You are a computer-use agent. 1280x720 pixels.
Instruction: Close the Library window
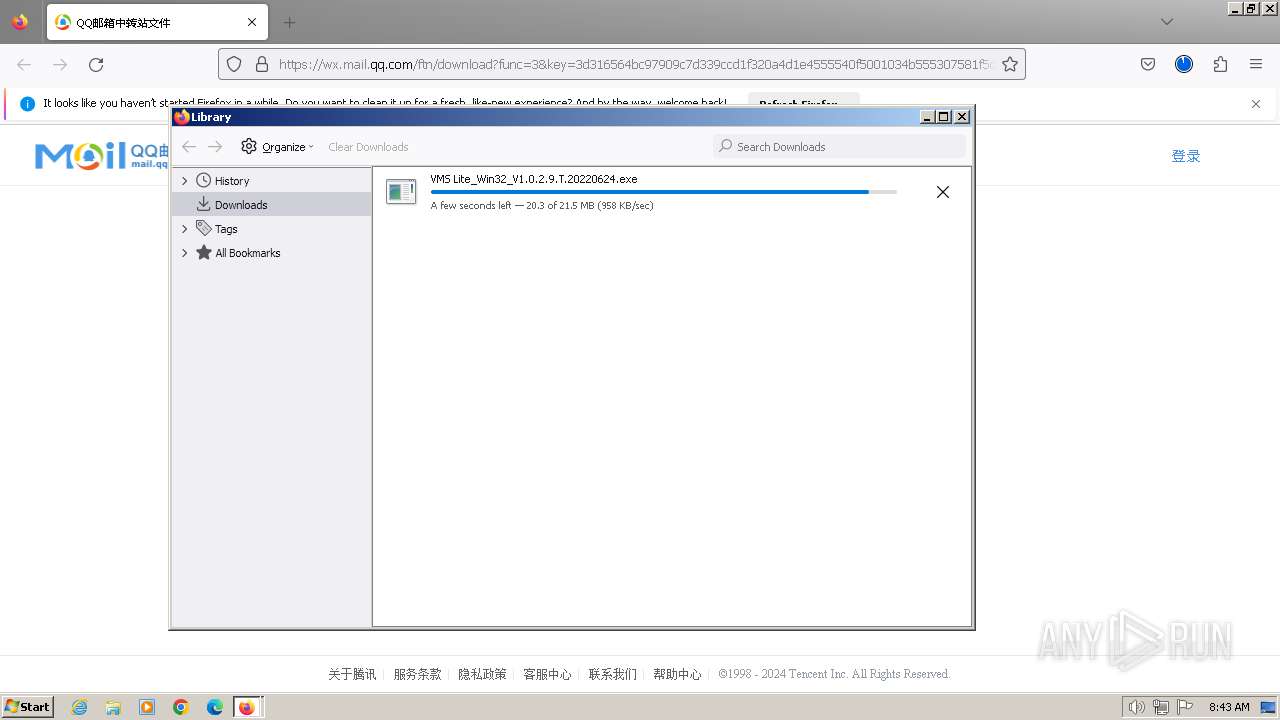click(962, 117)
